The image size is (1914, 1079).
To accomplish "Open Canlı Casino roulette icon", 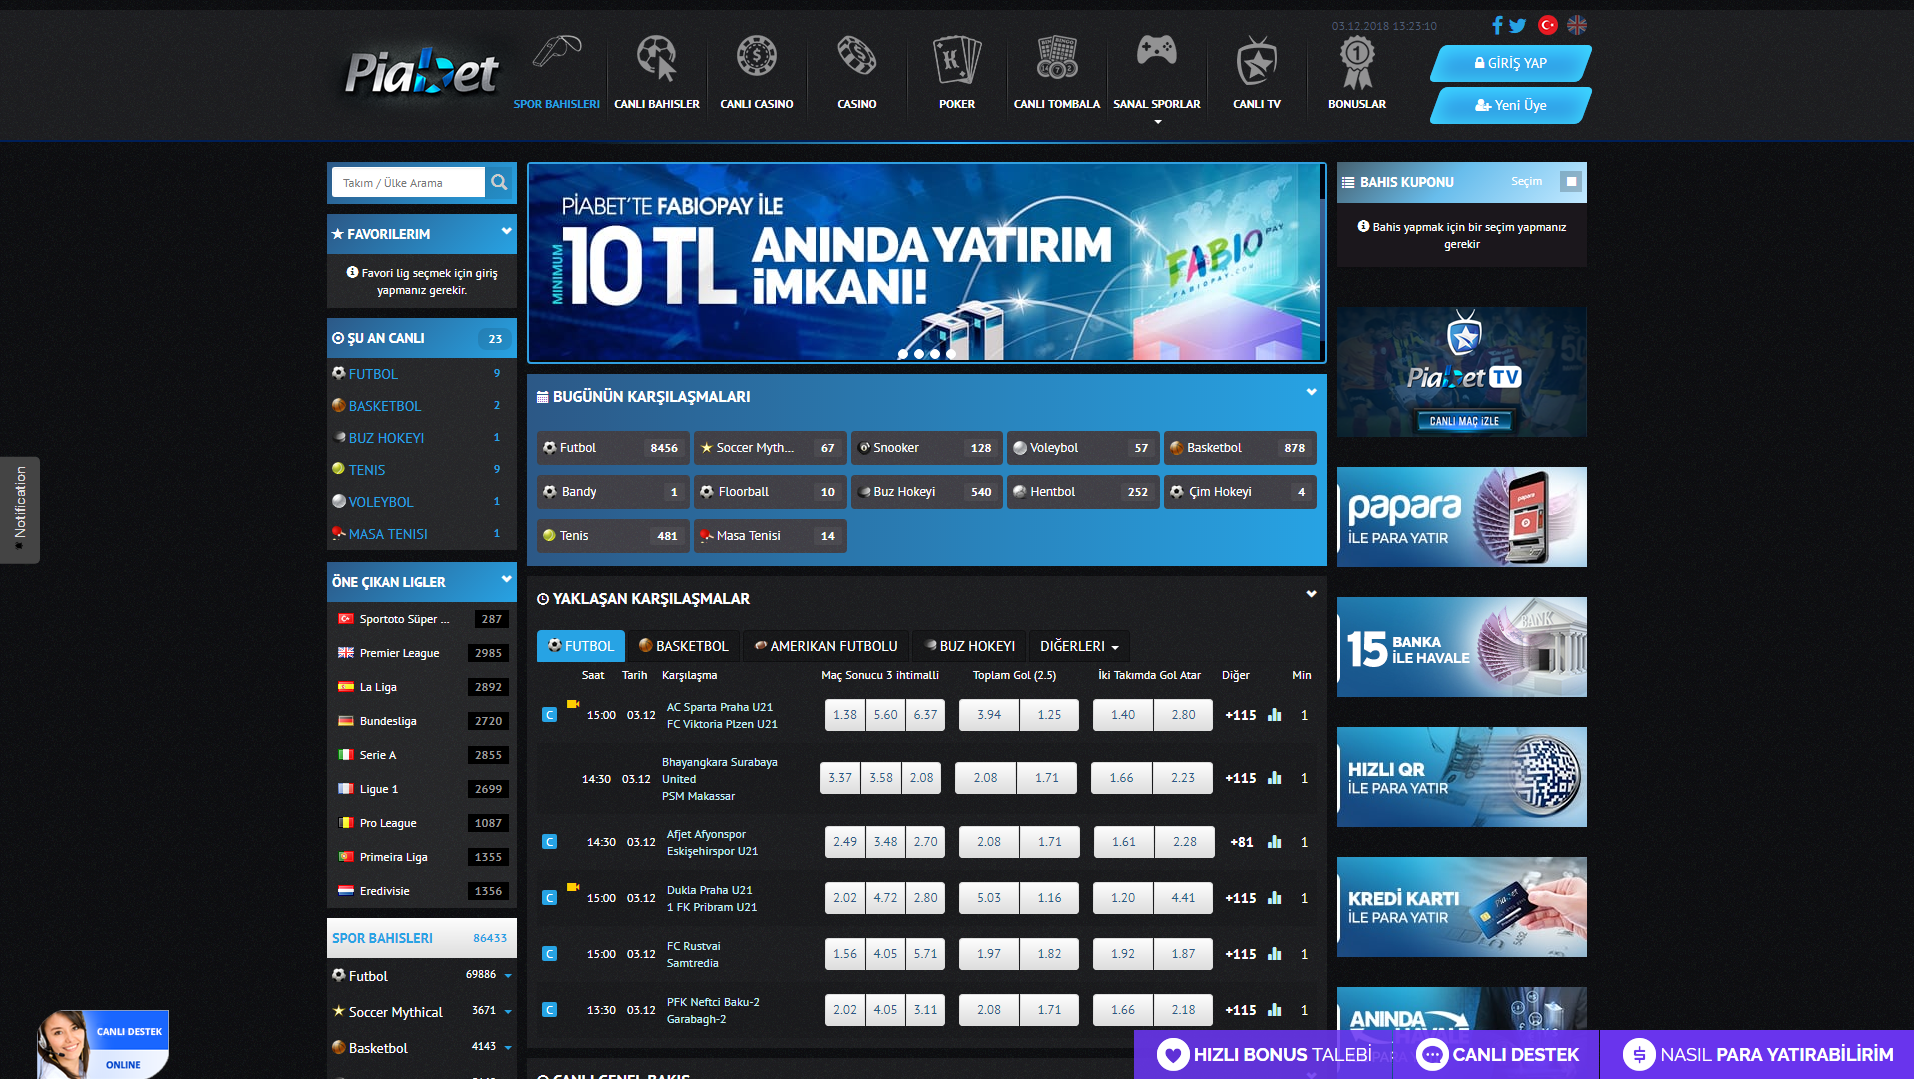I will click(756, 57).
